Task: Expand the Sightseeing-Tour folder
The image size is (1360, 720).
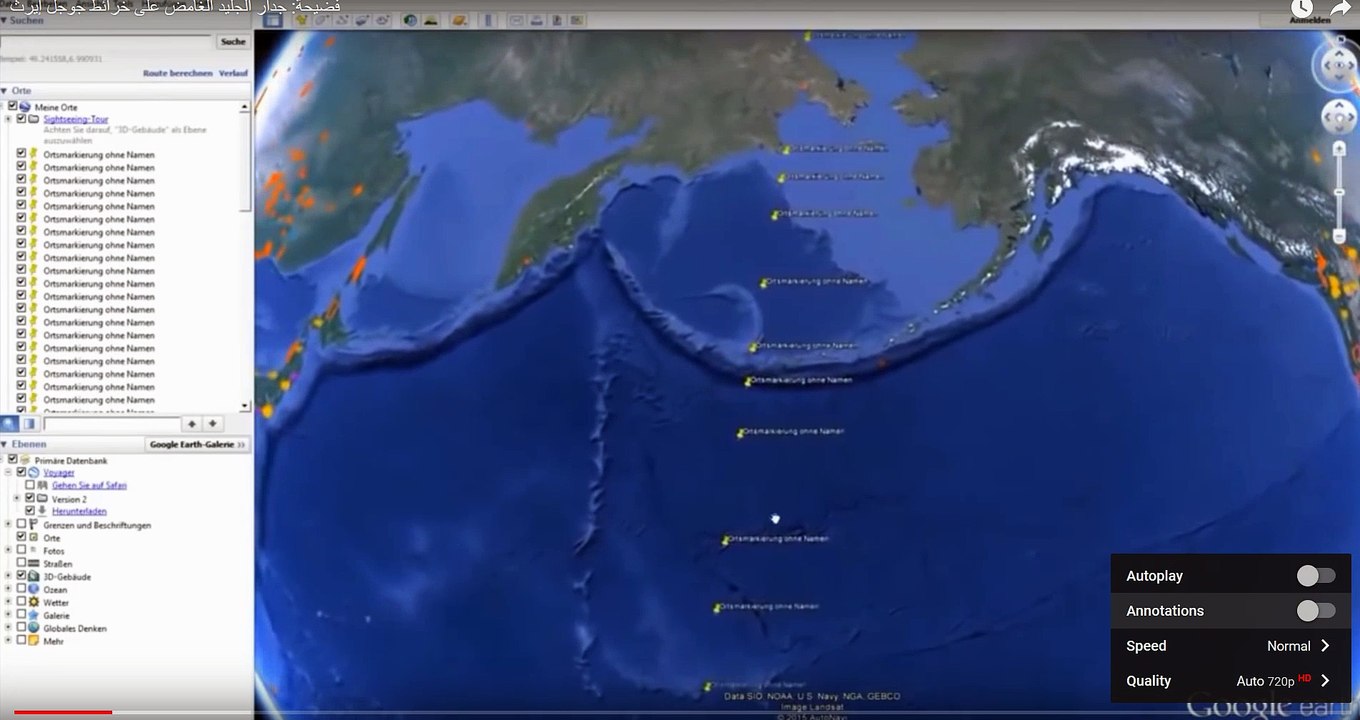Action: (x=8, y=119)
